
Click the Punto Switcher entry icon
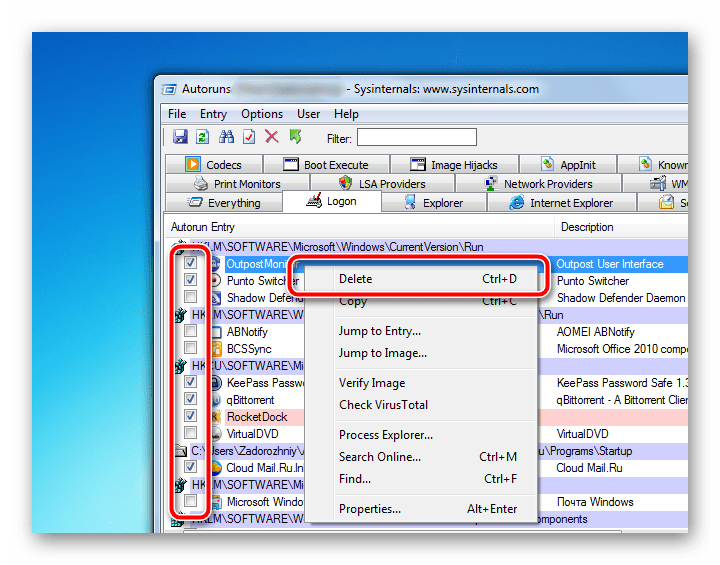tap(215, 281)
